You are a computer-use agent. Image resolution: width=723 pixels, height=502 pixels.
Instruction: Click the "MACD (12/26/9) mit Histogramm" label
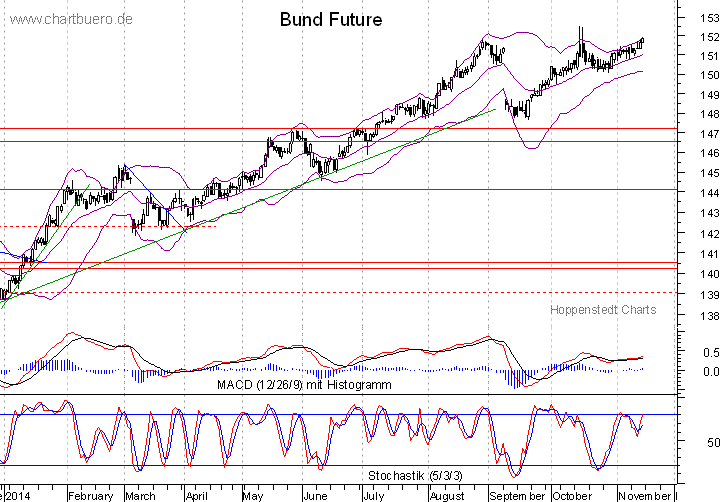pyautogui.click(x=304, y=384)
